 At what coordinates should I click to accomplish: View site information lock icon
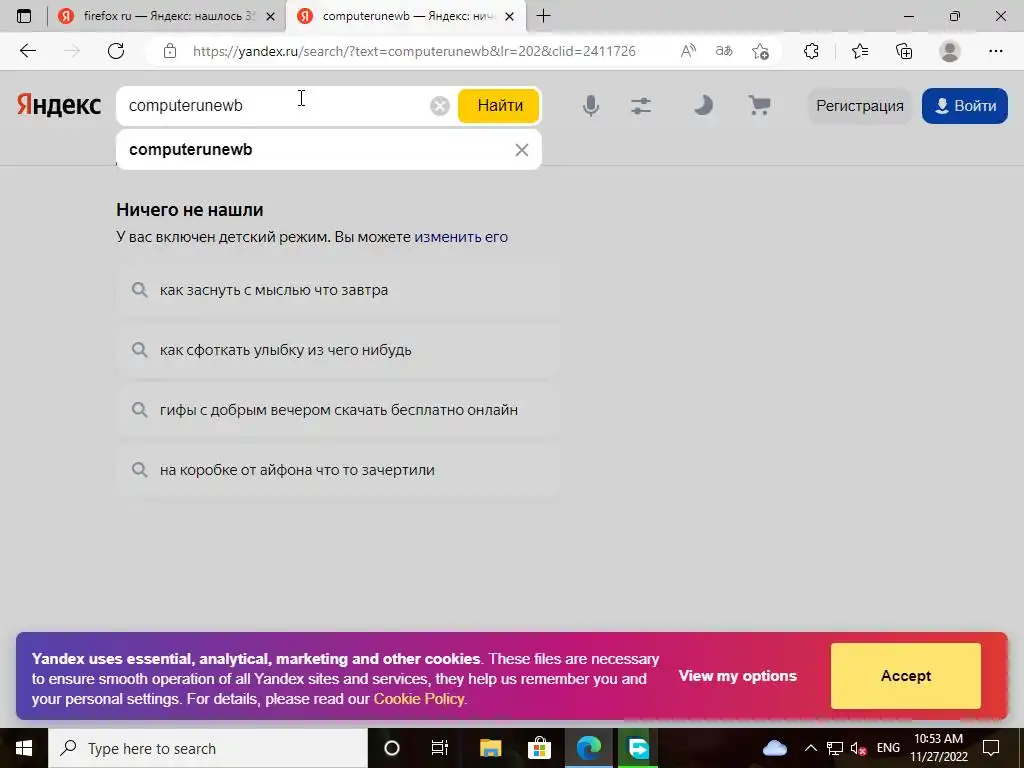click(x=170, y=51)
